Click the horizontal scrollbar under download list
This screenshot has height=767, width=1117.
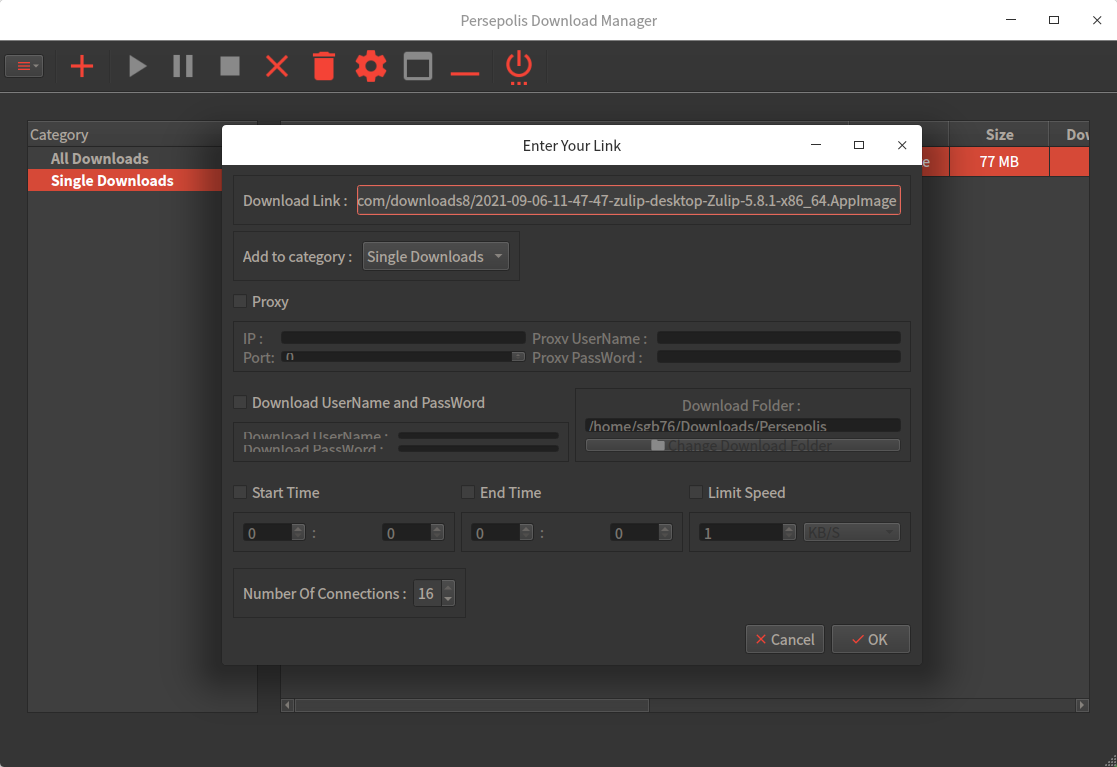[470, 705]
